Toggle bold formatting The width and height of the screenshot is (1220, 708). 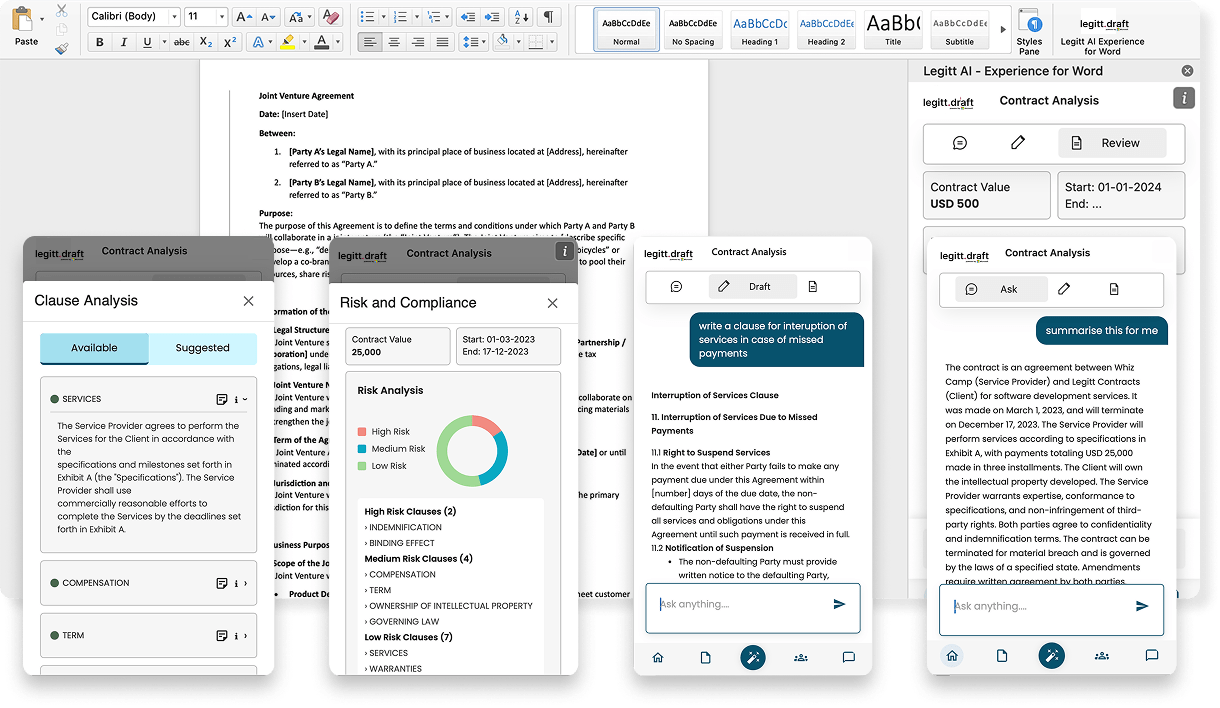point(100,42)
